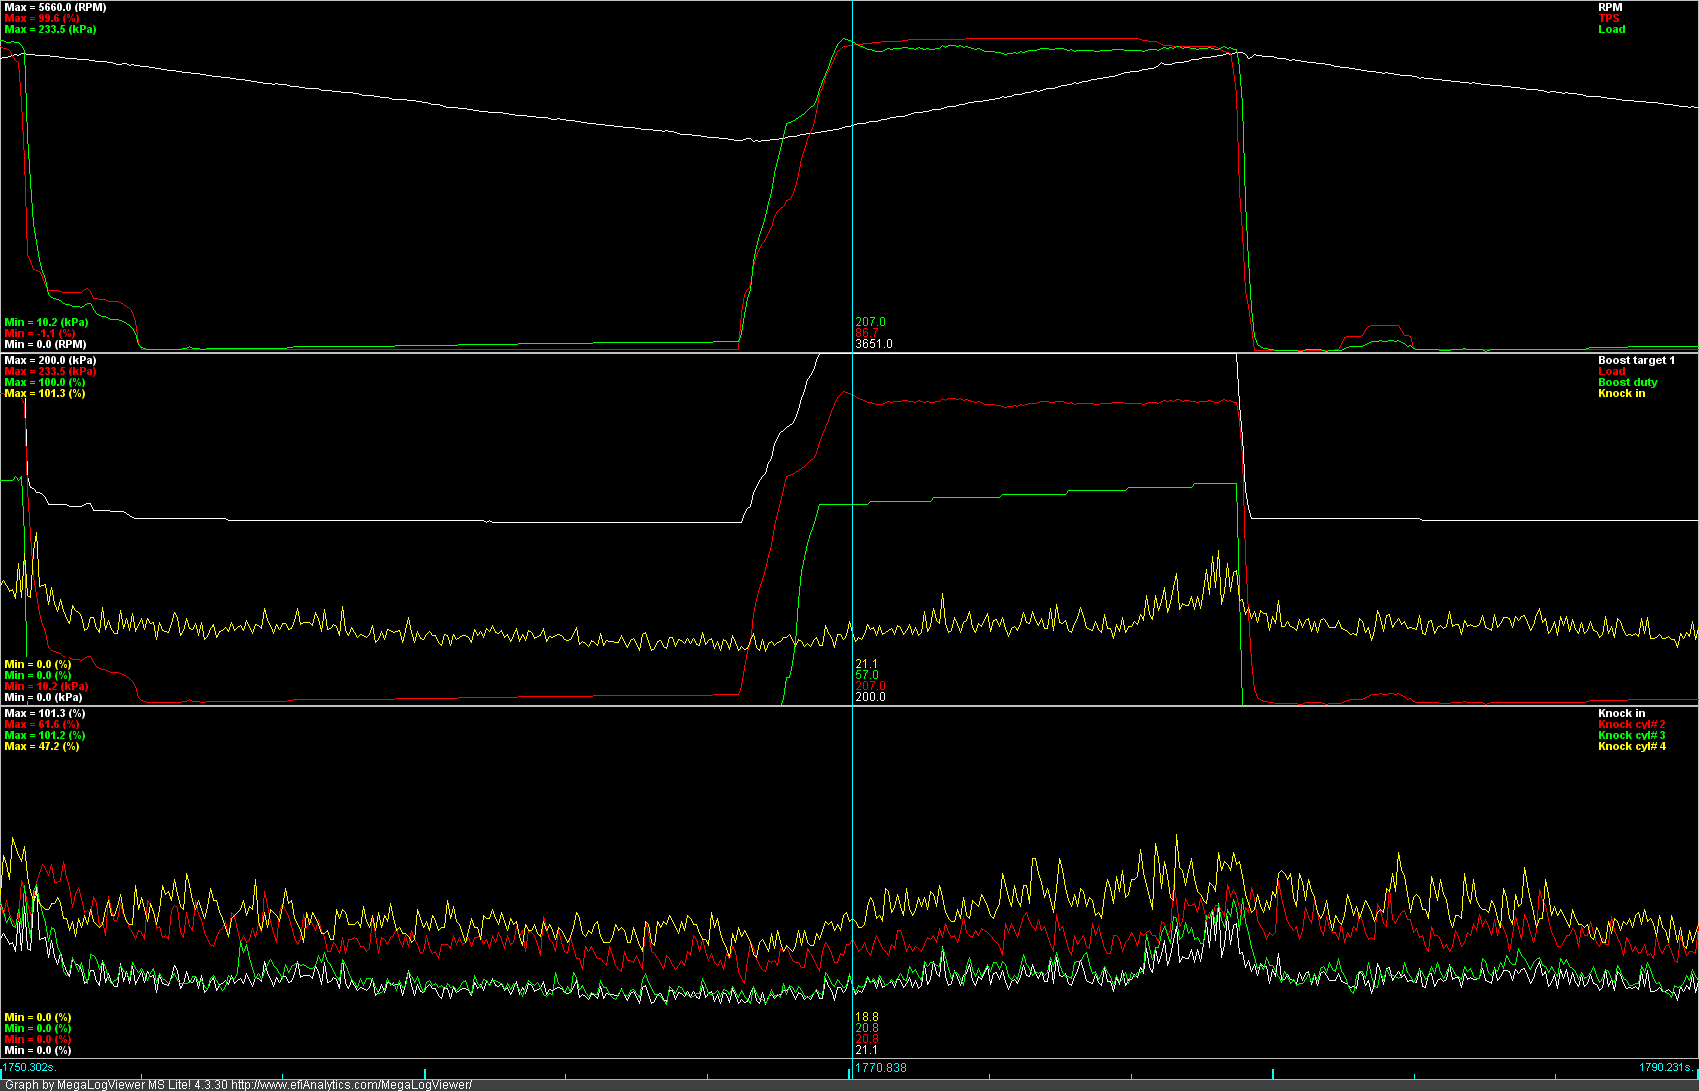Select the Max = 200.0 (kPa) label
Image resolution: width=1699 pixels, height=1091 pixels.
(50, 361)
